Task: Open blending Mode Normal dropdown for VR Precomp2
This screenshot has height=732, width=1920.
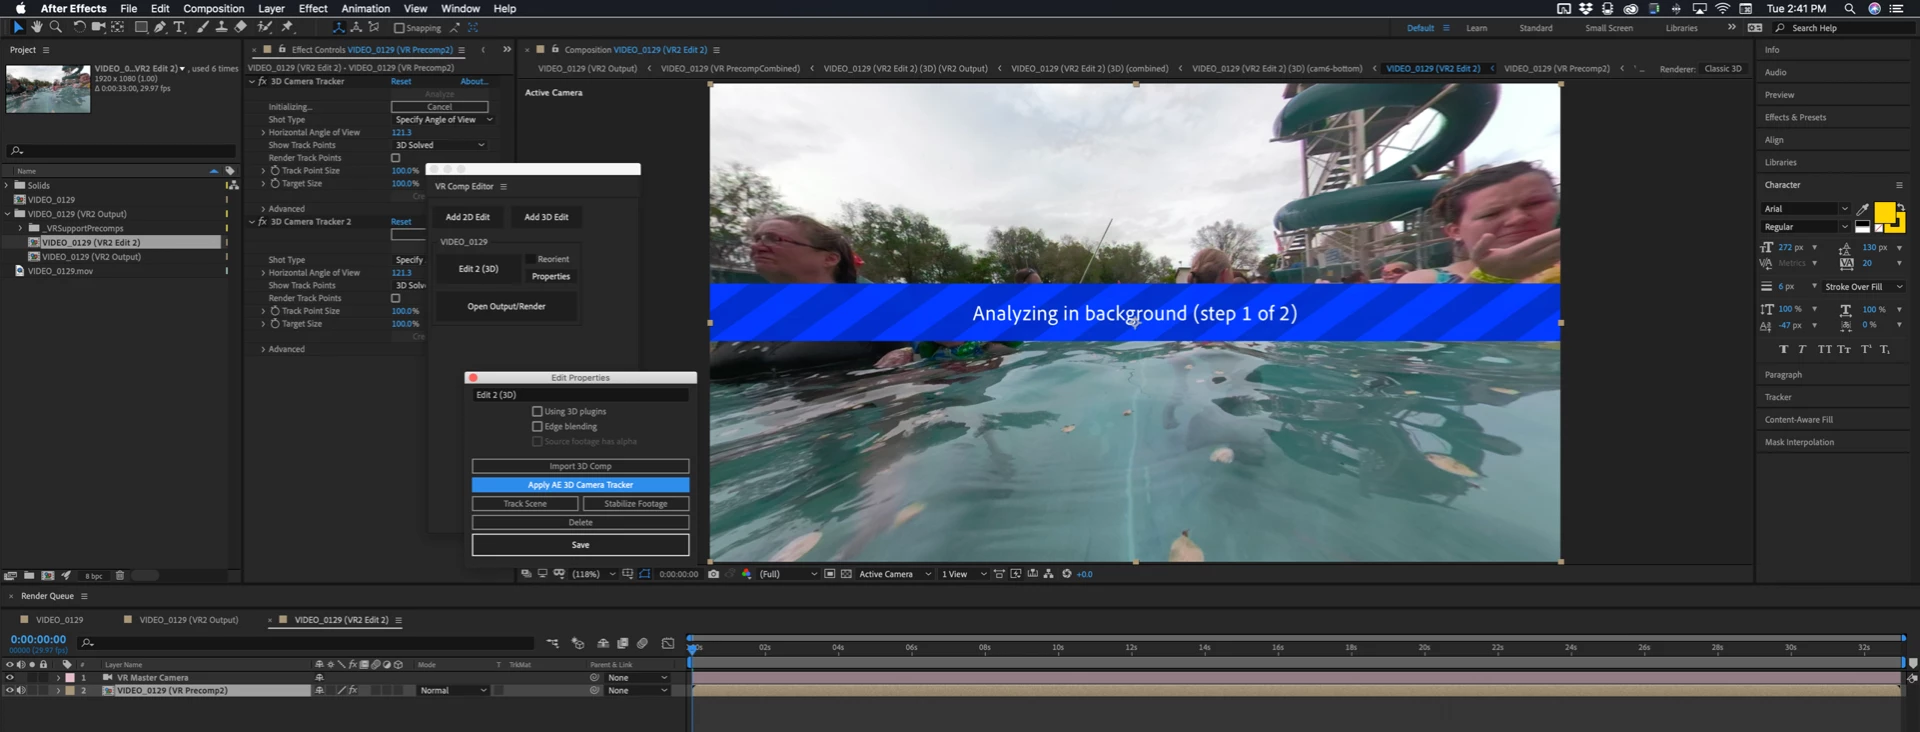Action: tap(453, 690)
